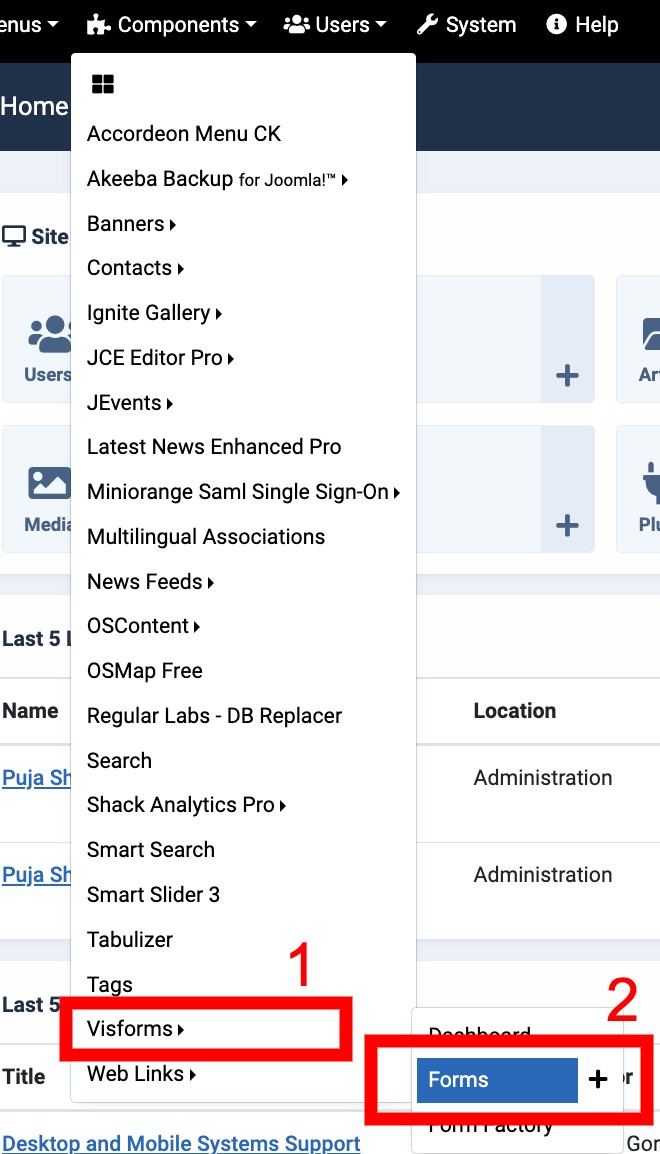660x1154 pixels.
Task: Add new item with plus beside Media card
Action: (567, 525)
